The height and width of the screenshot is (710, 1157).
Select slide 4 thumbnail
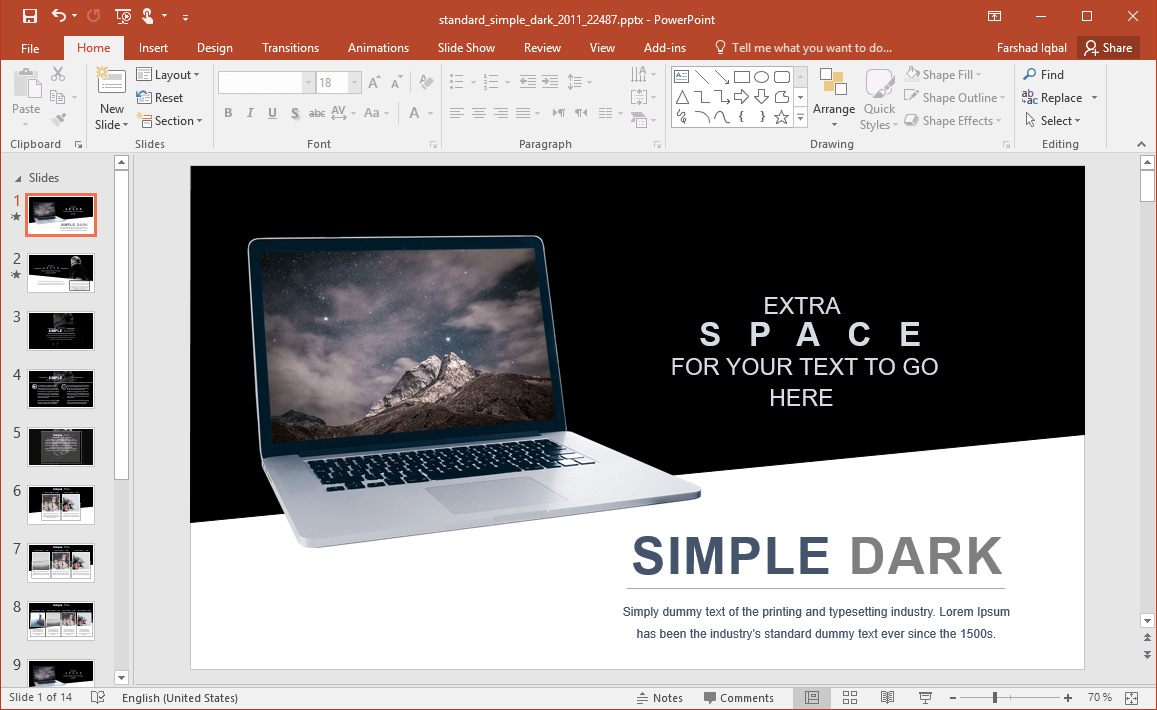click(x=61, y=389)
